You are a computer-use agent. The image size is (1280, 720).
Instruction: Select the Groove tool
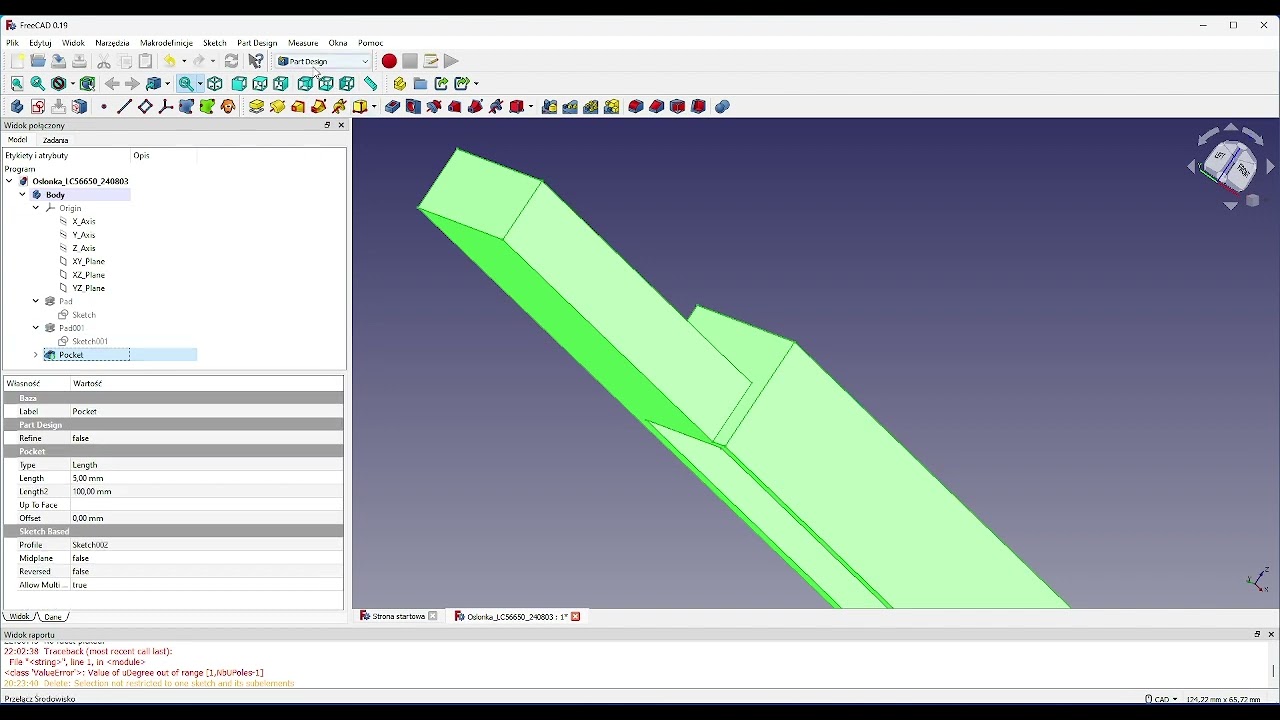(x=435, y=107)
